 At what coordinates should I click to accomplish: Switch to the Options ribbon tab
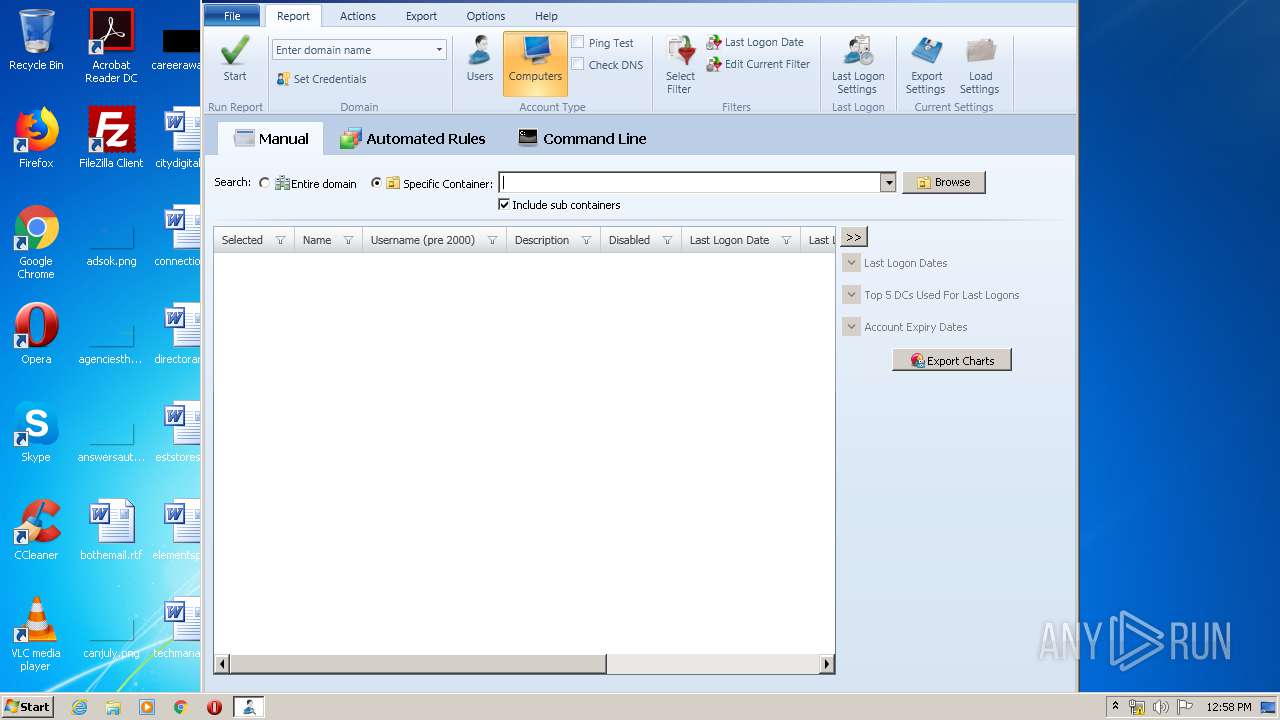(x=486, y=16)
